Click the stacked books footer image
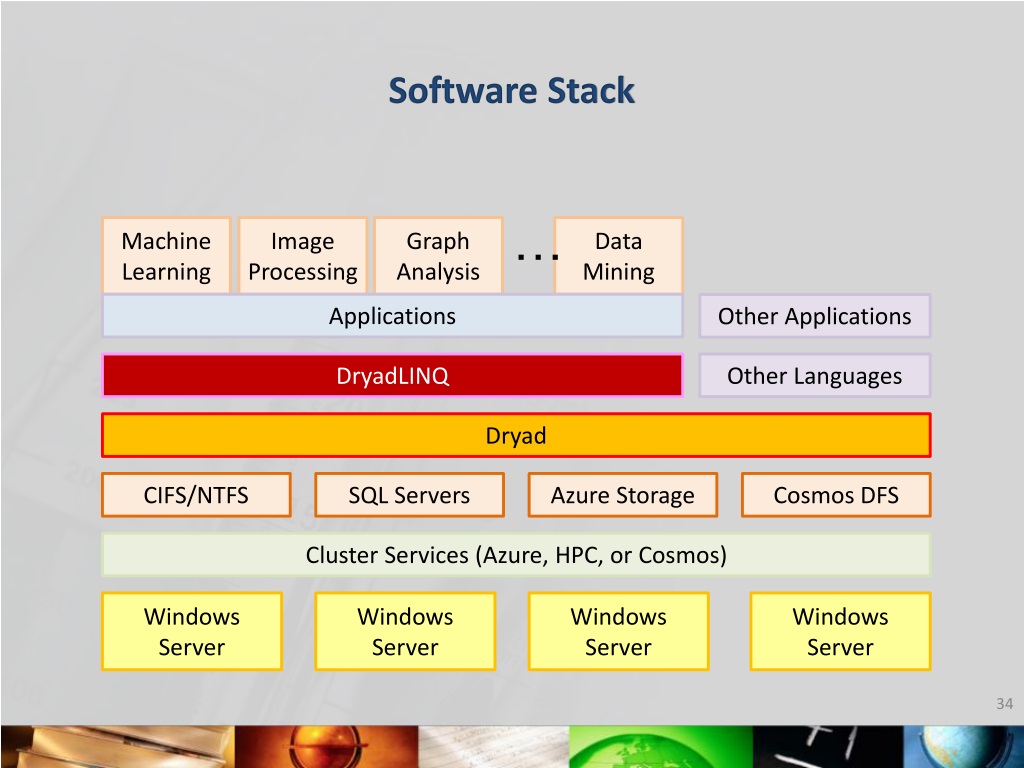 click(x=118, y=746)
